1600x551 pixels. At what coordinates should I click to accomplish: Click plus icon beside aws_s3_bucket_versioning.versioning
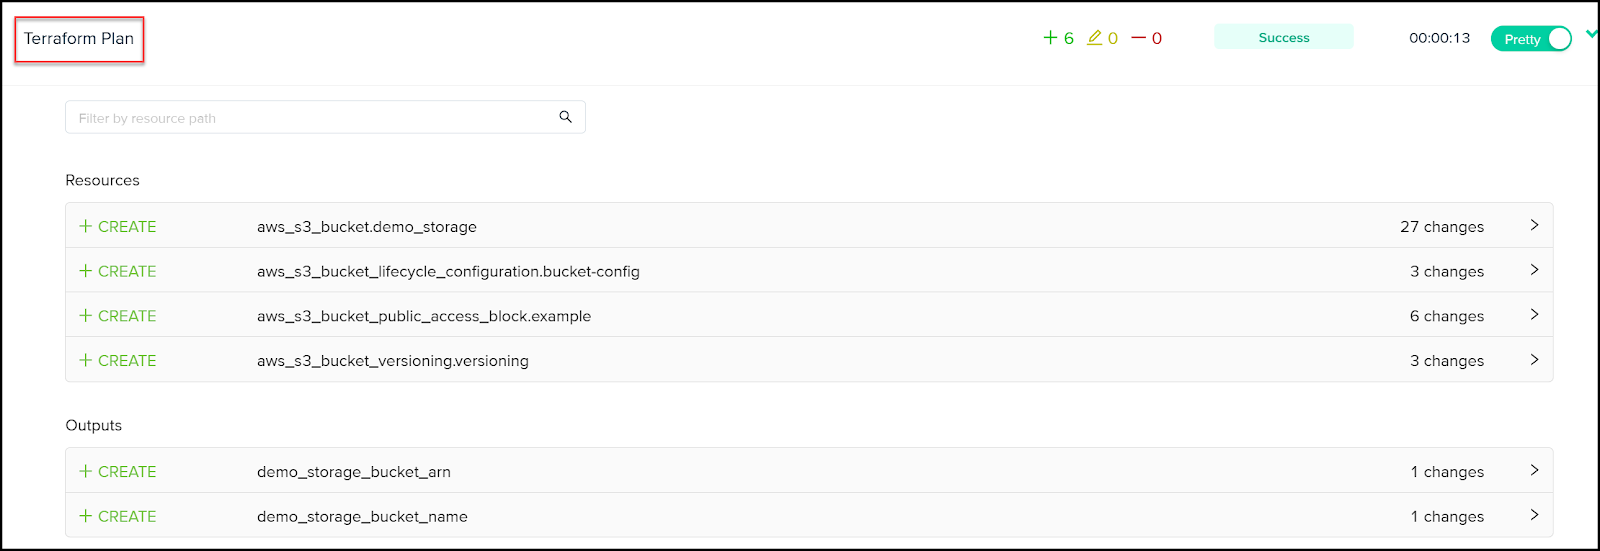(x=86, y=360)
